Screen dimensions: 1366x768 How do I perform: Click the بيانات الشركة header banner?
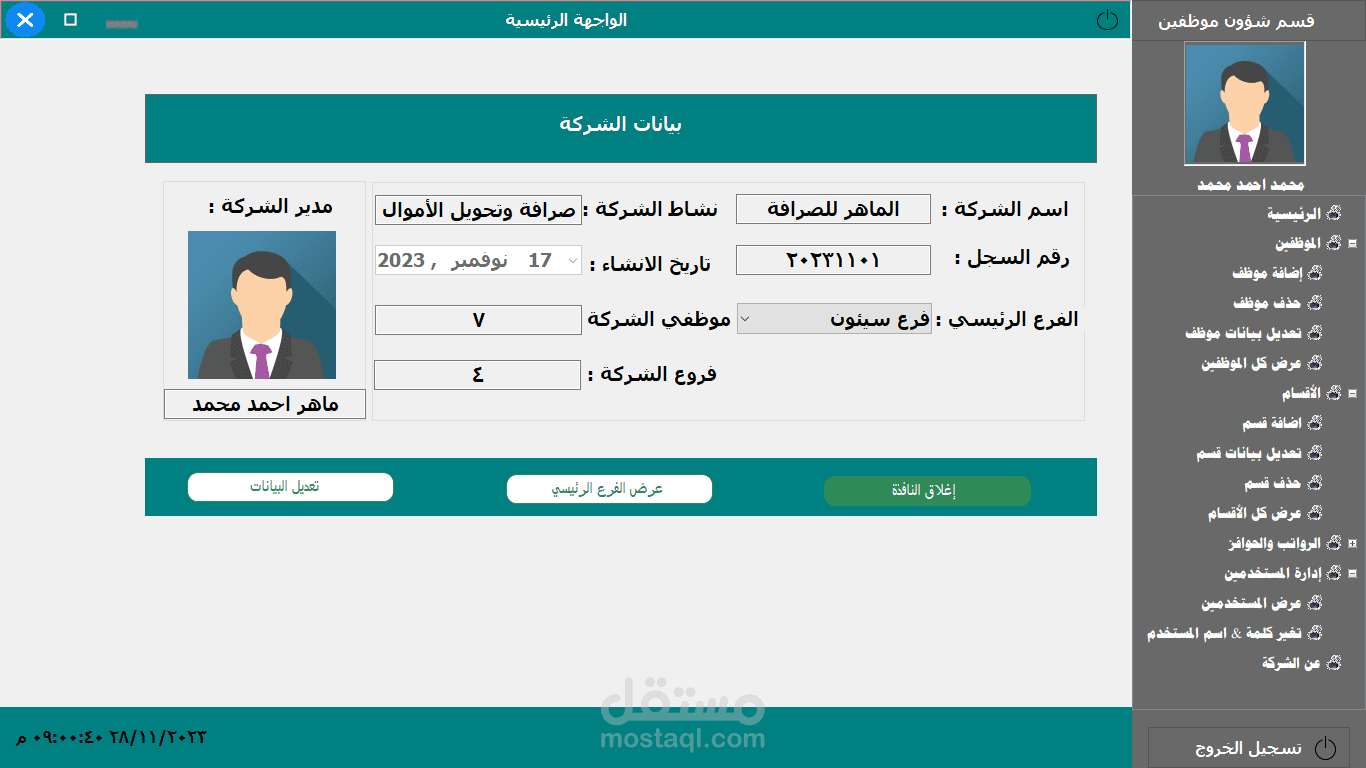coord(621,128)
